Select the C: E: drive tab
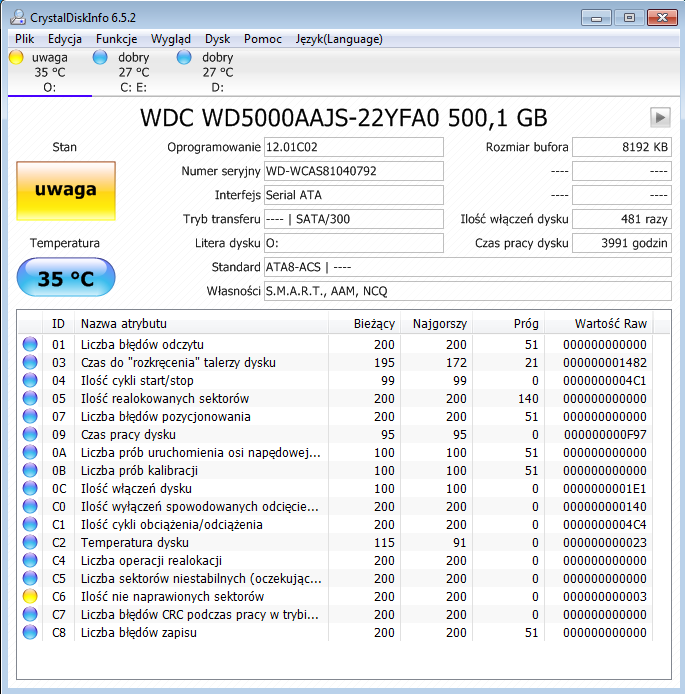This screenshot has width=685, height=694. point(134,72)
